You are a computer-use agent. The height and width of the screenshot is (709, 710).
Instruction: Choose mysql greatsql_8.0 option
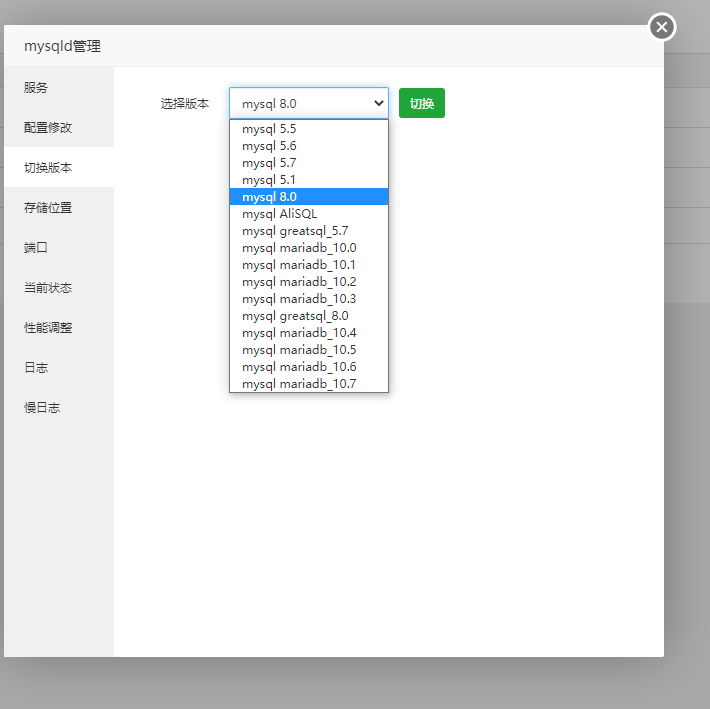coord(309,316)
